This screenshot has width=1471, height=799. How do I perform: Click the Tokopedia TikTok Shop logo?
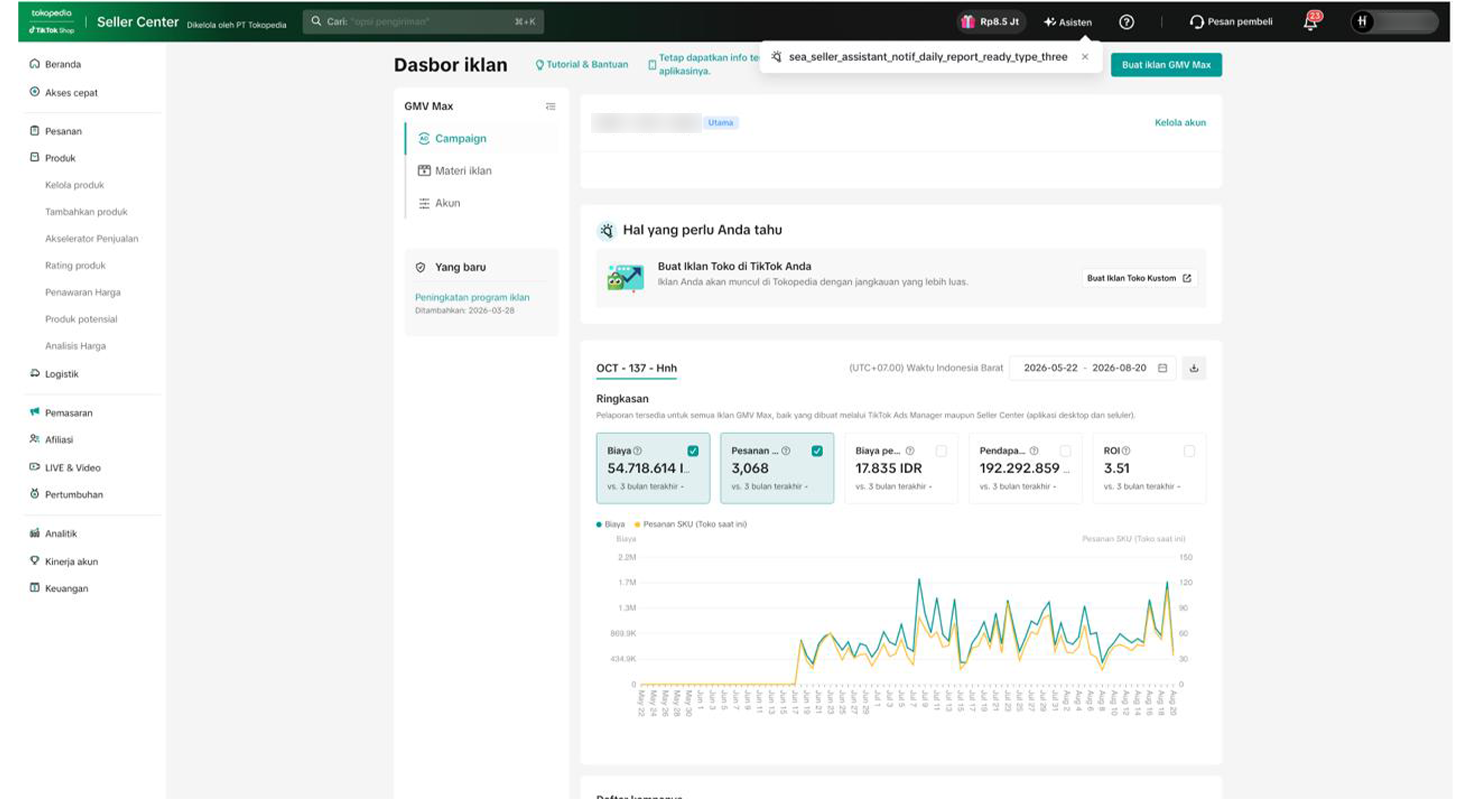click(52, 21)
